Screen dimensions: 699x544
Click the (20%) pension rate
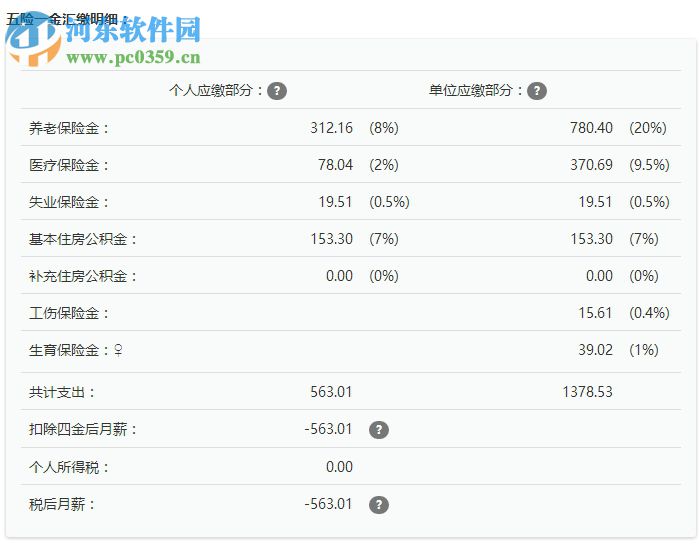point(648,128)
